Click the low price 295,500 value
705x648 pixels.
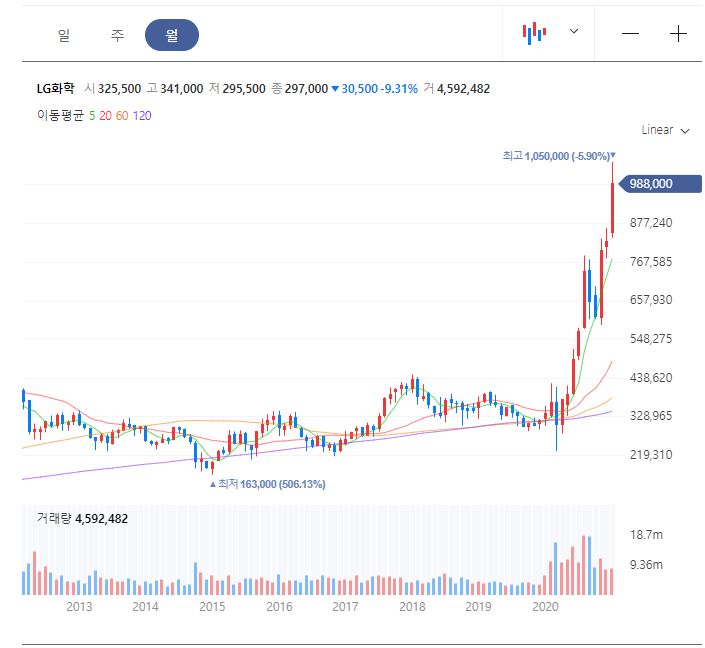(x=244, y=89)
